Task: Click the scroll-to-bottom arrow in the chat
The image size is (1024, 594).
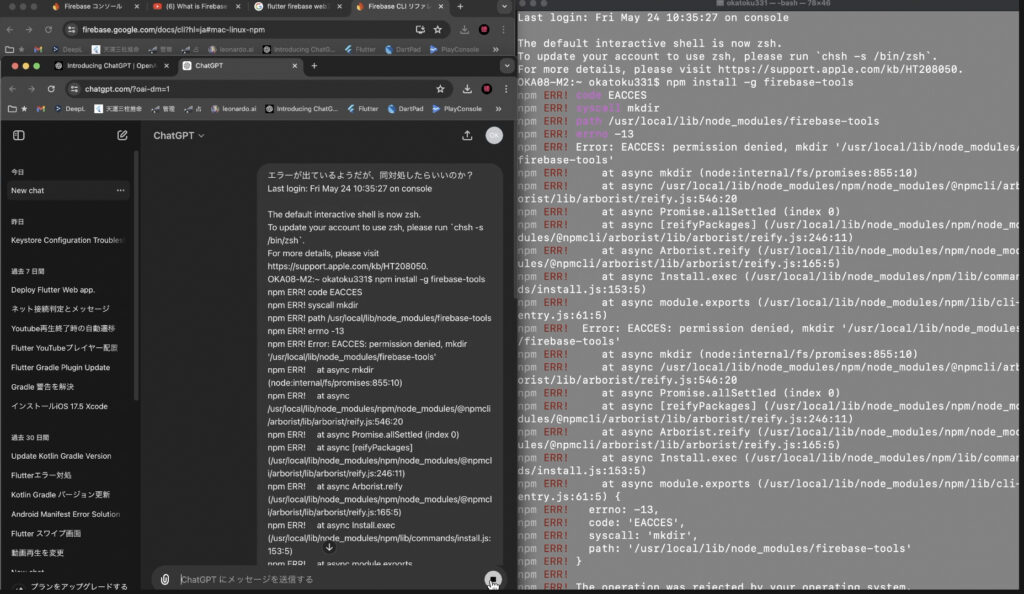Action: tap(329, 547)
